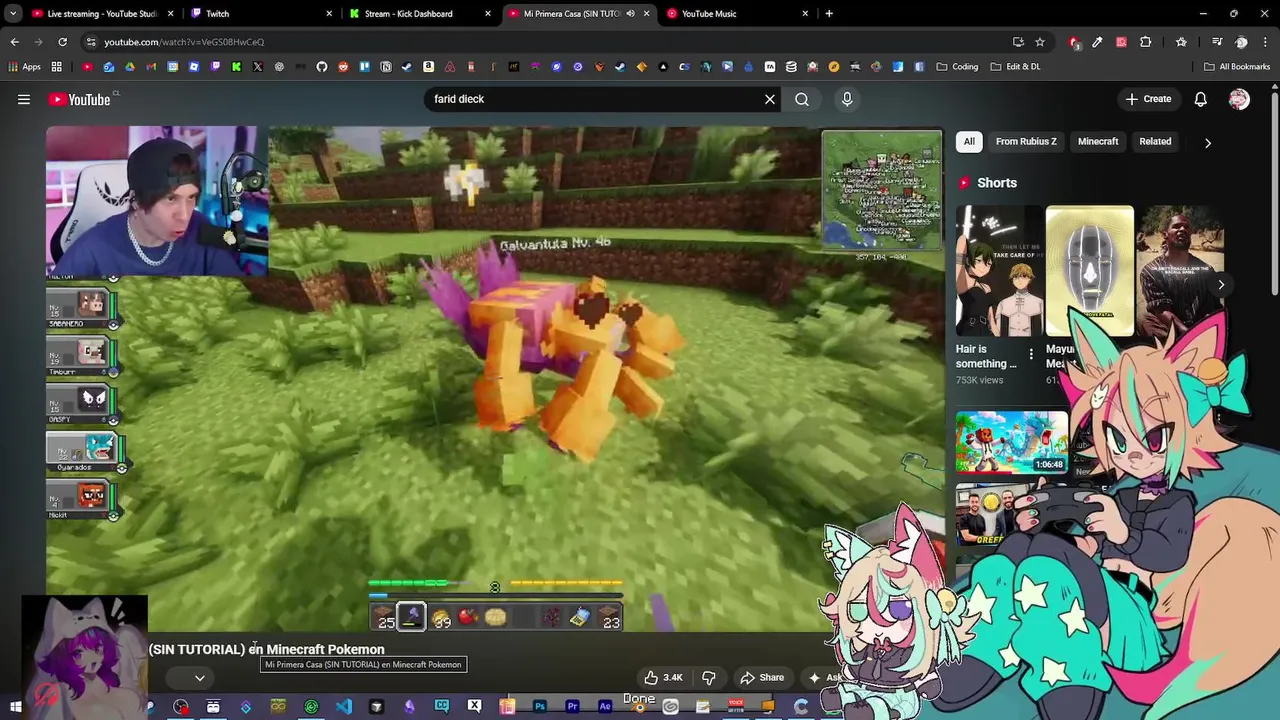Start voice search with the microphone icon
The width and height of the screenshot is (1280, 720).
pos(847,99)
